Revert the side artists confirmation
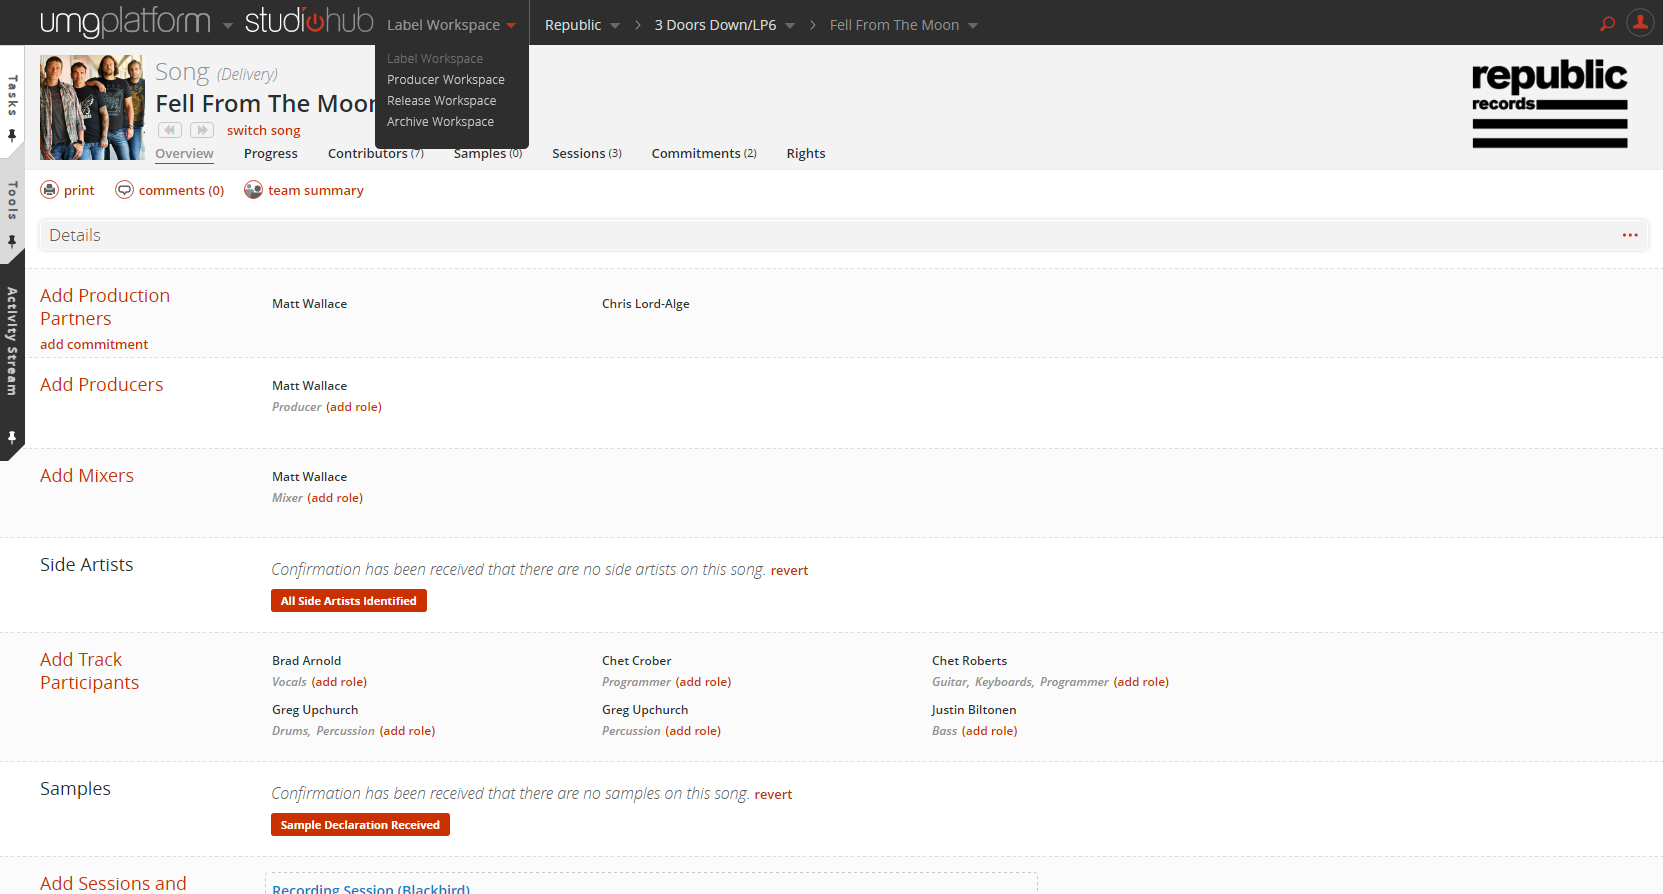This screenshot has height=894, width=1663. pos(789,571)
